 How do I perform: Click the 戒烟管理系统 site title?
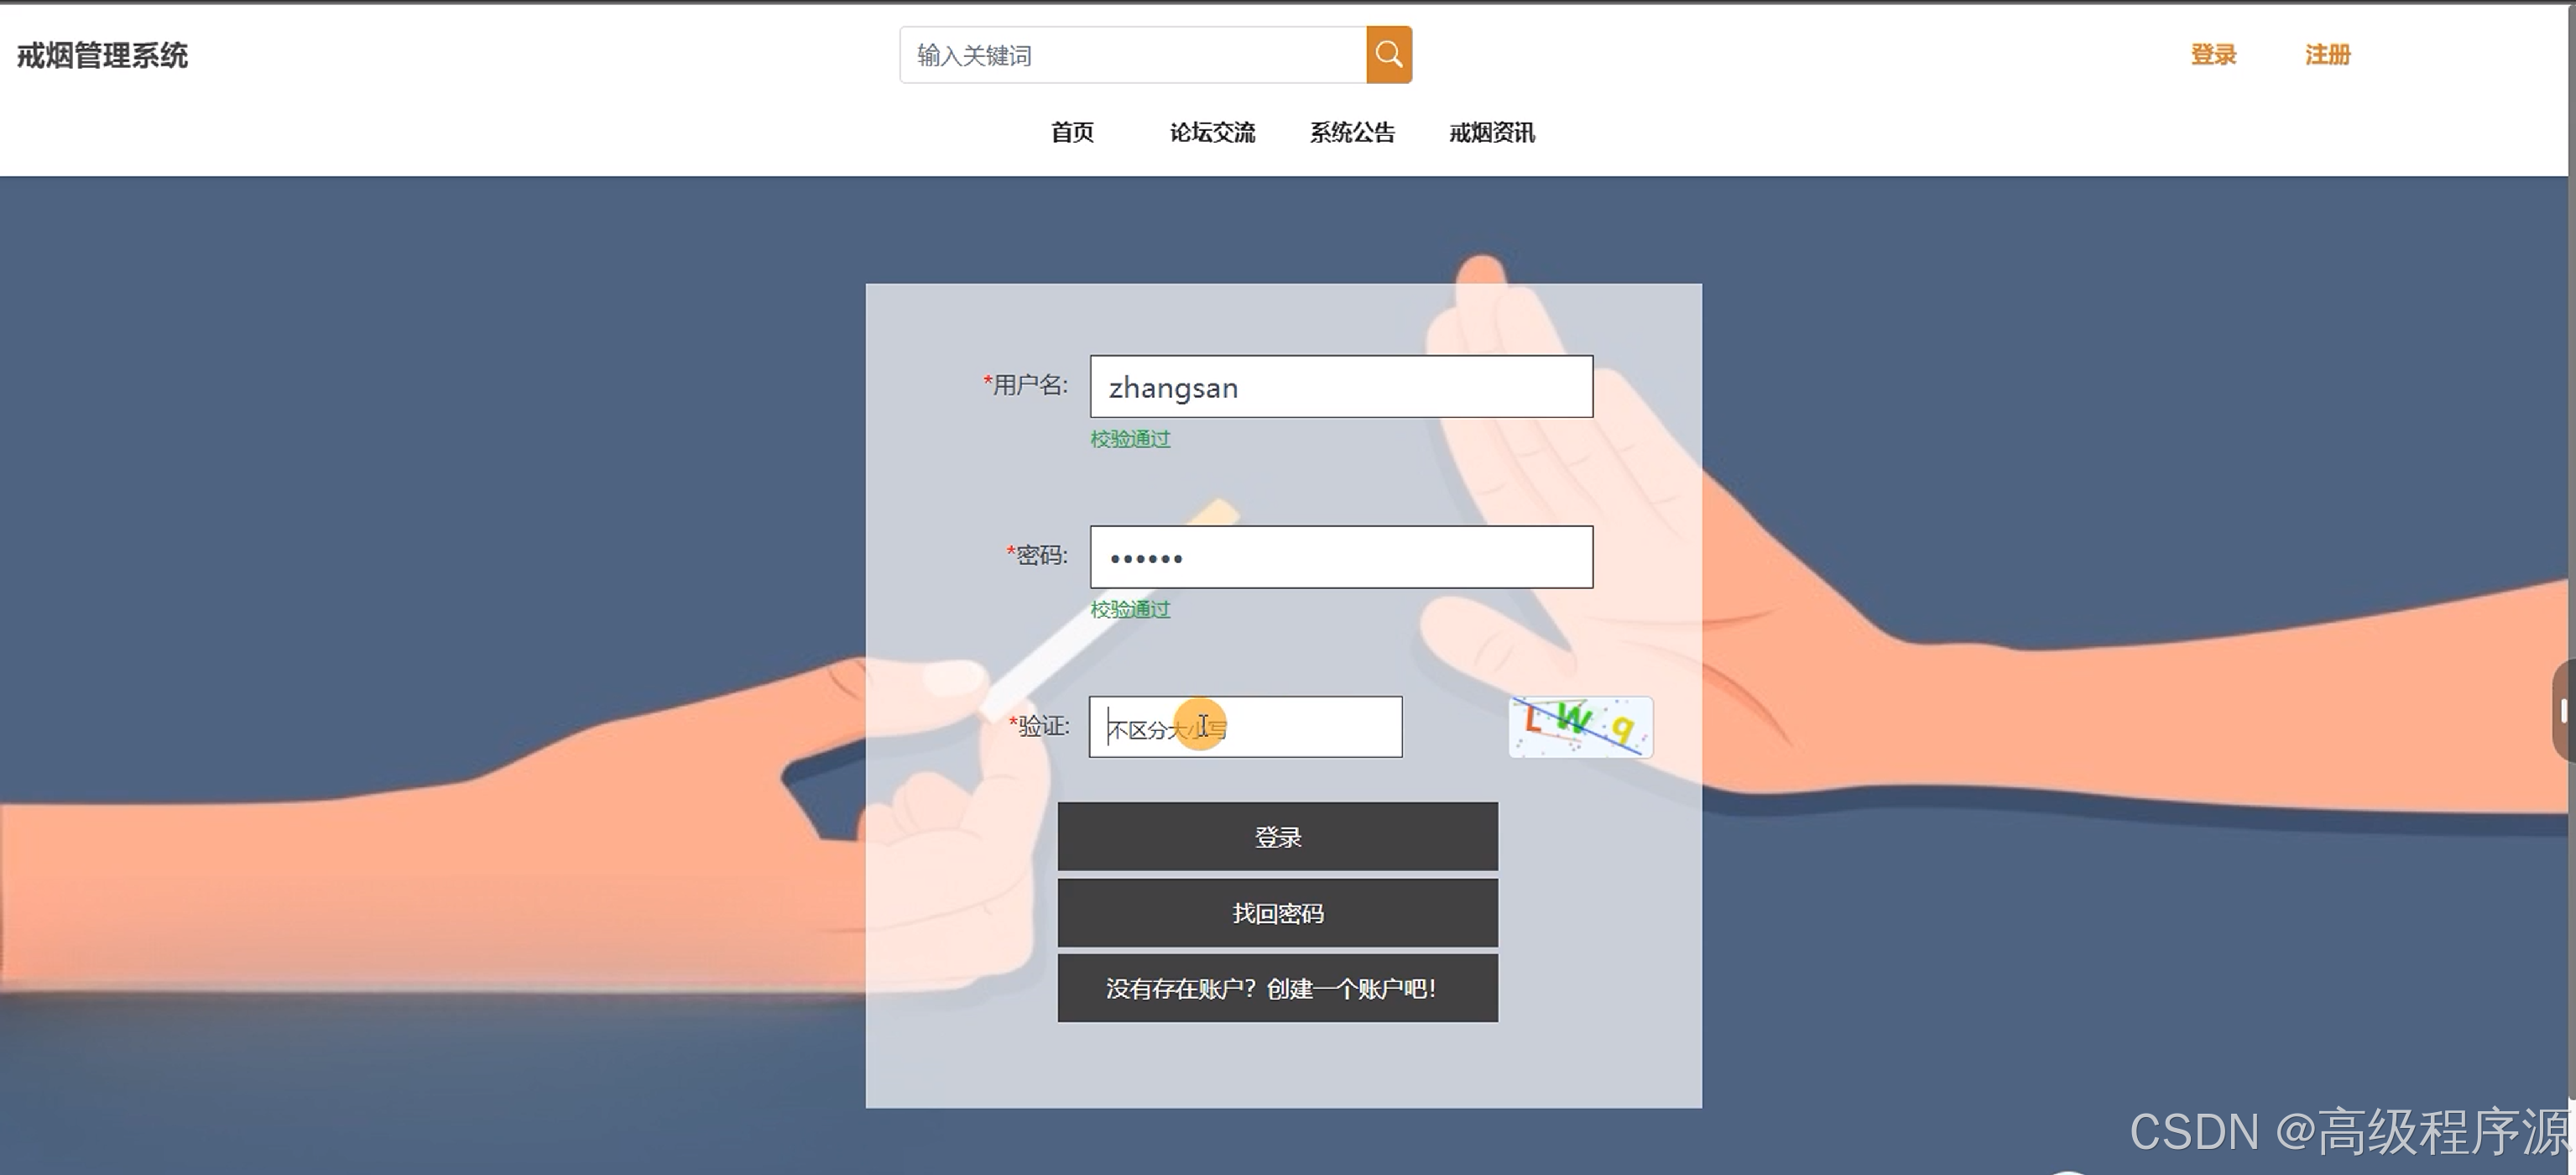(x=102, y=55)
